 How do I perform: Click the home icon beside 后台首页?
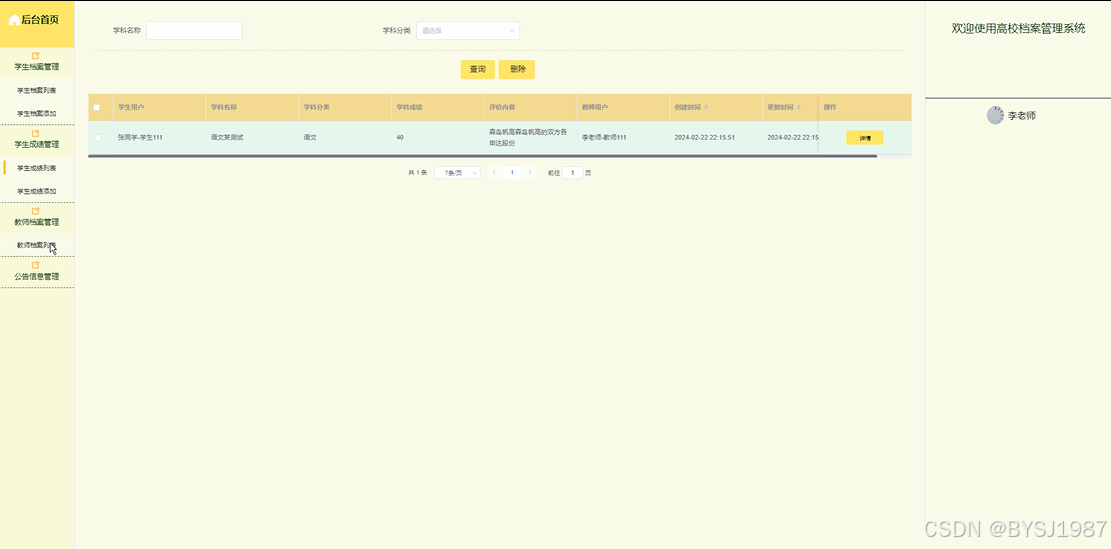coord(14,20)
